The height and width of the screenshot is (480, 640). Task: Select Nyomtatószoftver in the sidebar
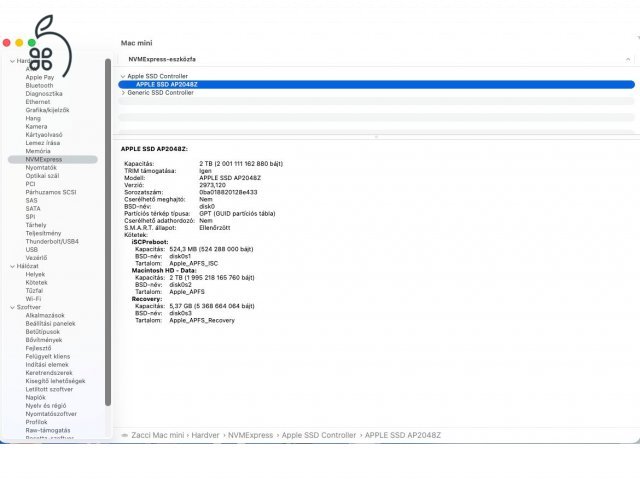coord(51,413)
